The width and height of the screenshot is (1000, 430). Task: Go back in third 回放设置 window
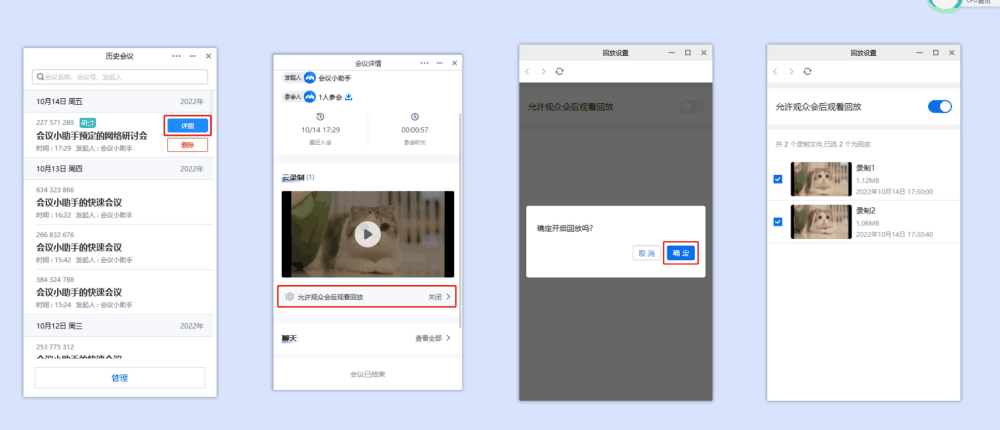[x=527, y=71]
